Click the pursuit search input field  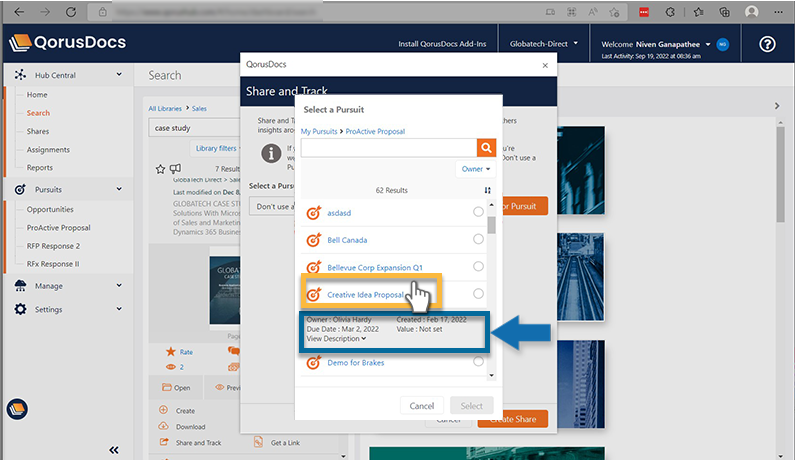(x=389, y=148)
